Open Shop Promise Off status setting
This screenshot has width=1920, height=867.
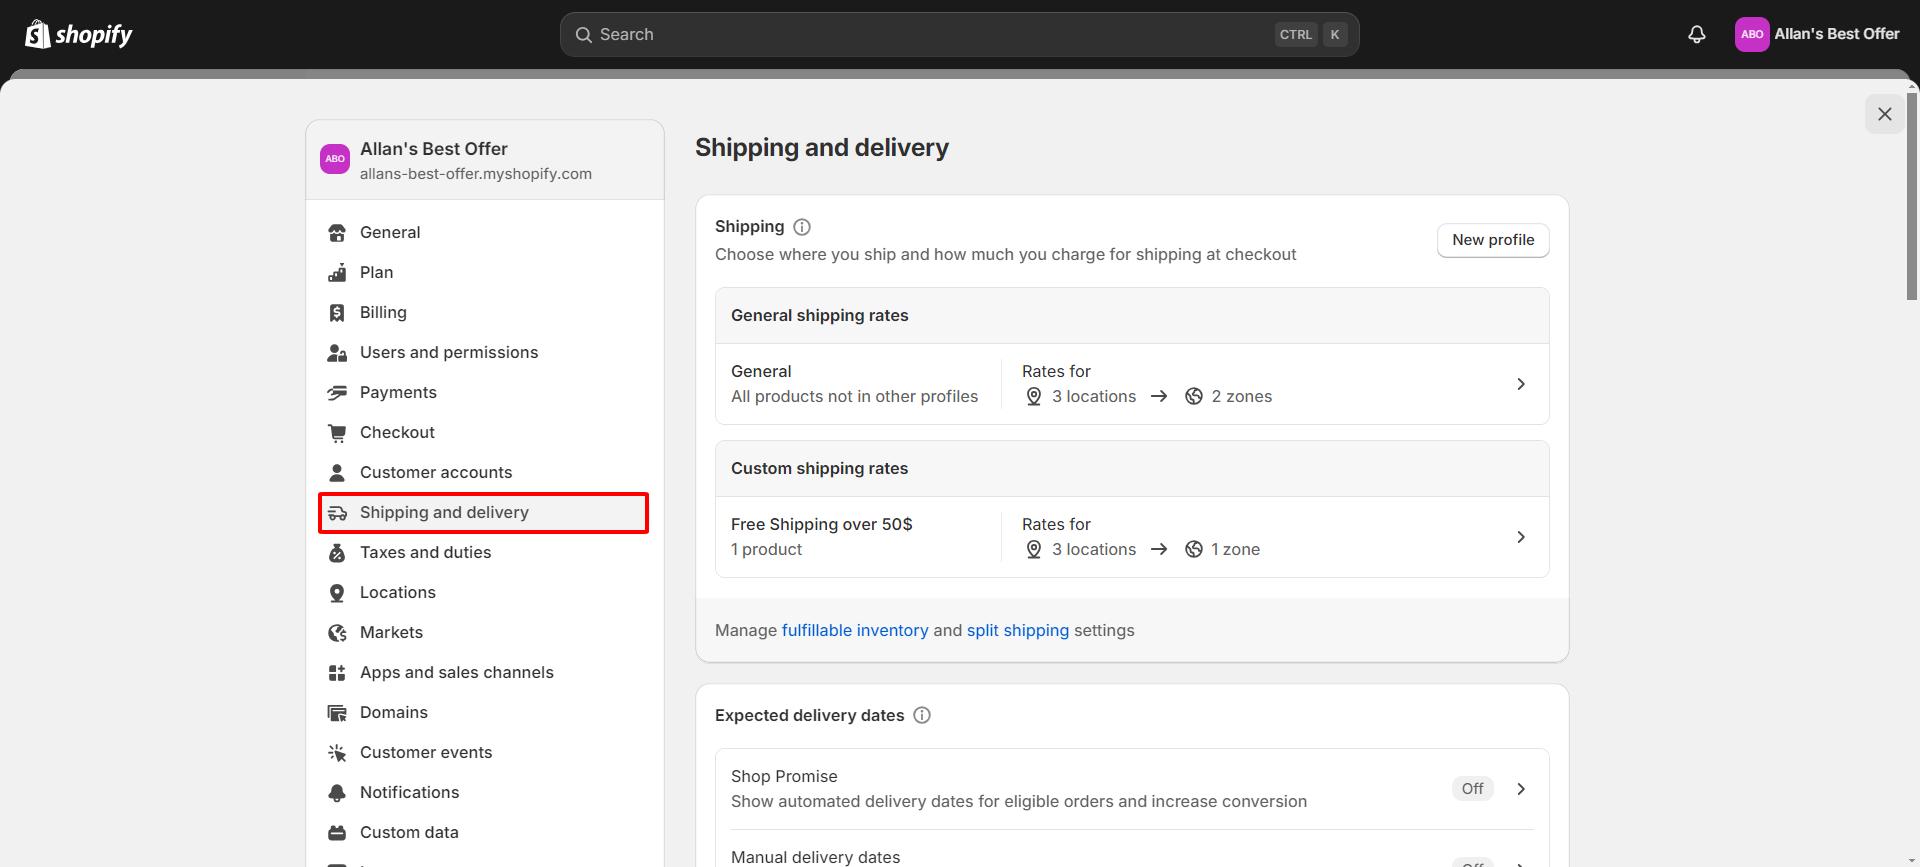pos(1472,789)
